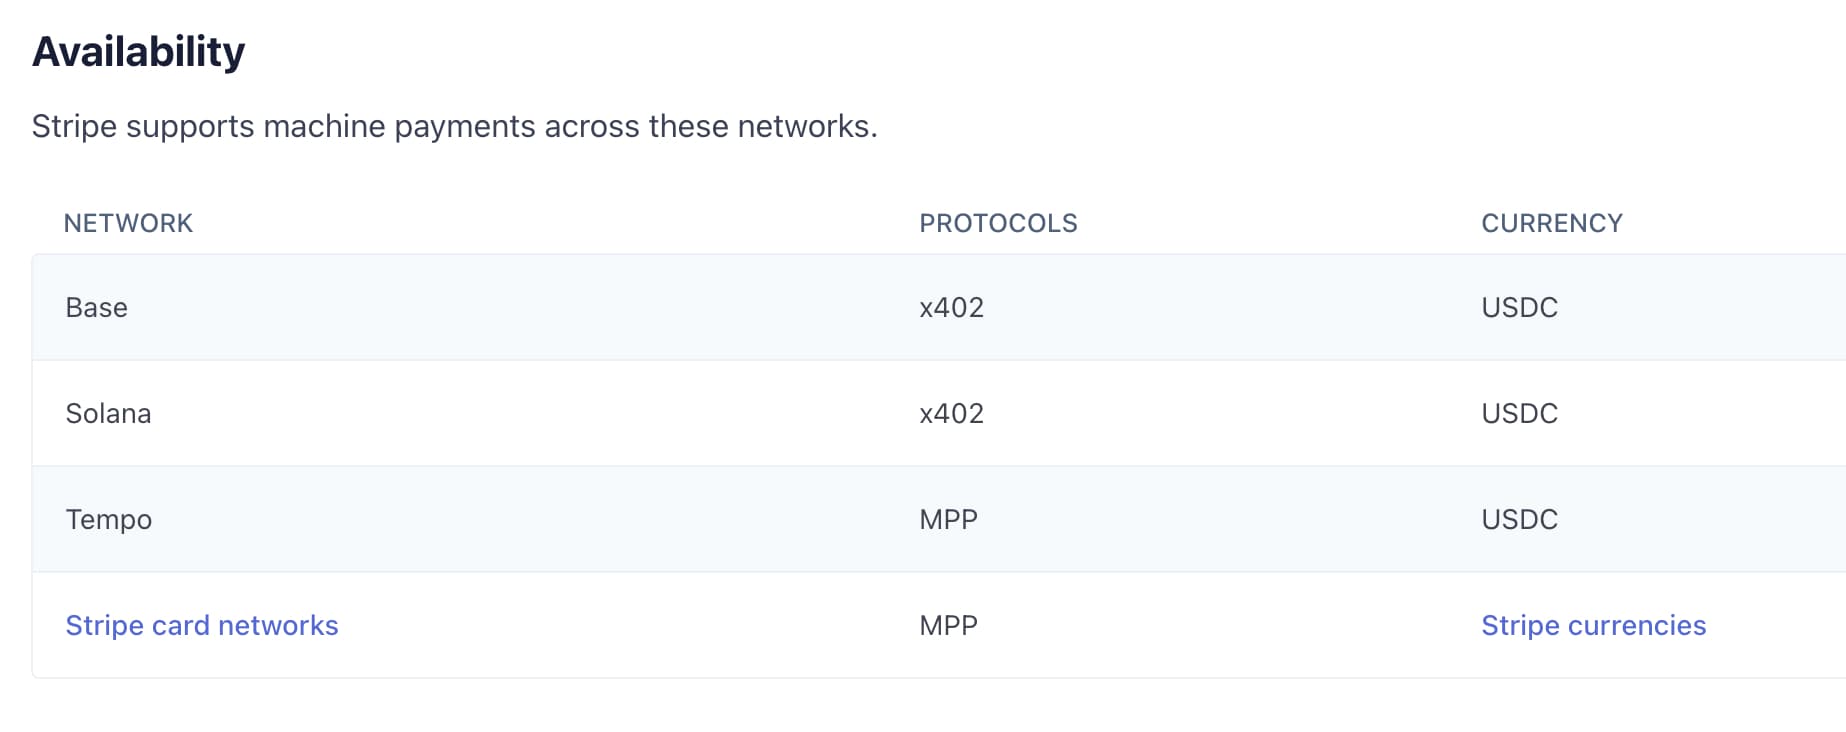Click the NETWORK column header
The width and height of the screenshot is (1846, 732).
pyautogui.click(x=128, y=223)
